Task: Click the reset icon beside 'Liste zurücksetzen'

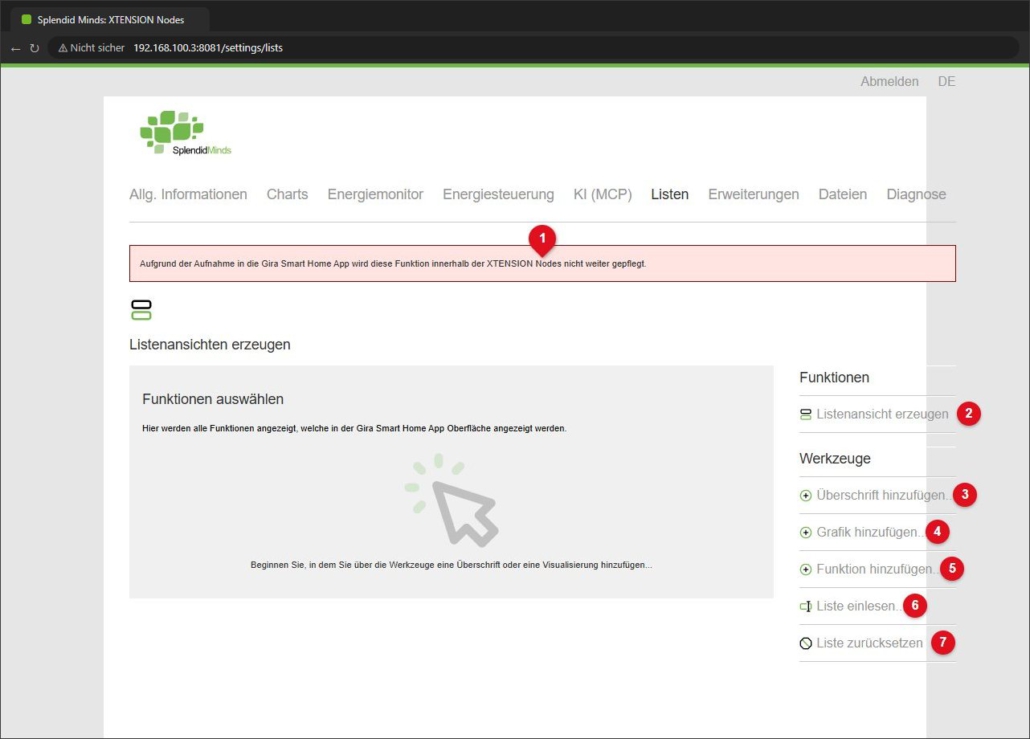Action: pyautogui.click(x=805, y=643)
